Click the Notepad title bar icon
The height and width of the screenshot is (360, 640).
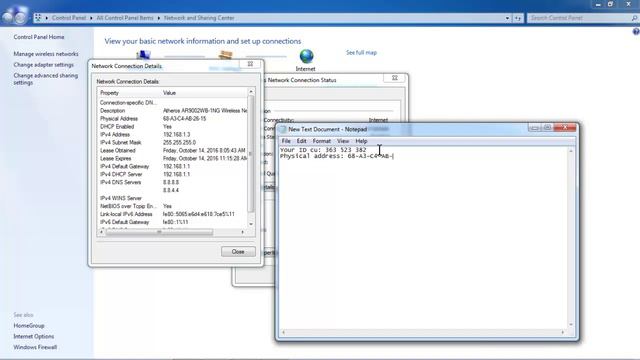(282, 129)
